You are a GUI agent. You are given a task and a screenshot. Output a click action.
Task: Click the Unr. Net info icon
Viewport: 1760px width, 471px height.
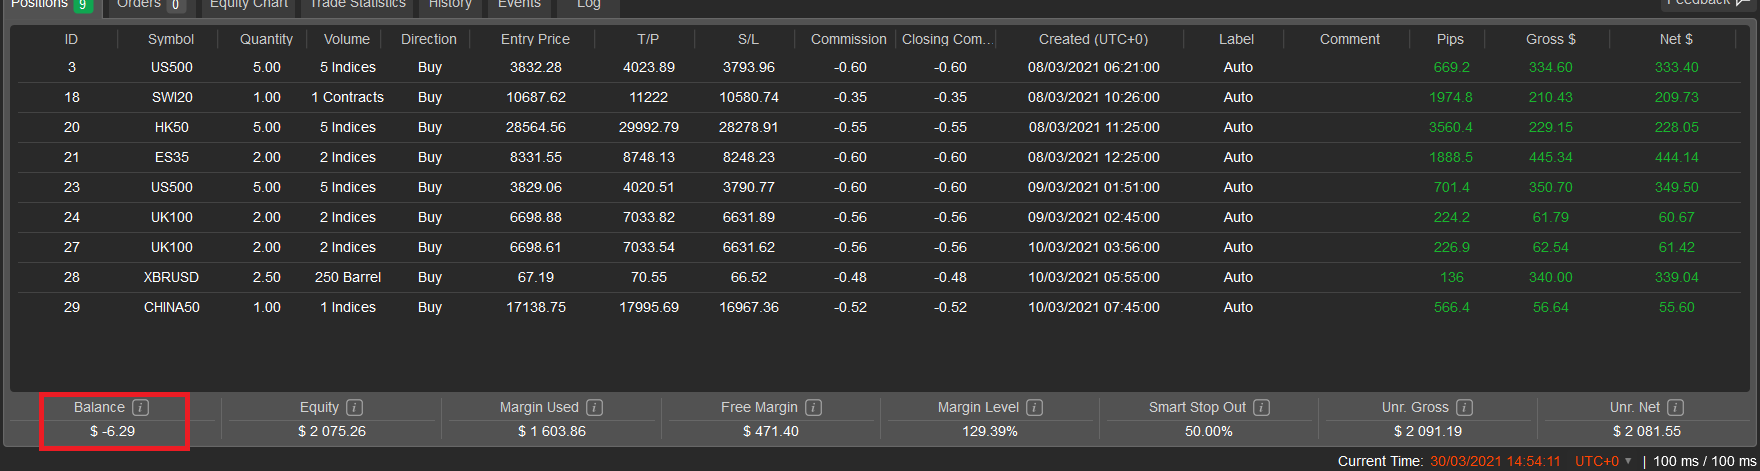1675,407
